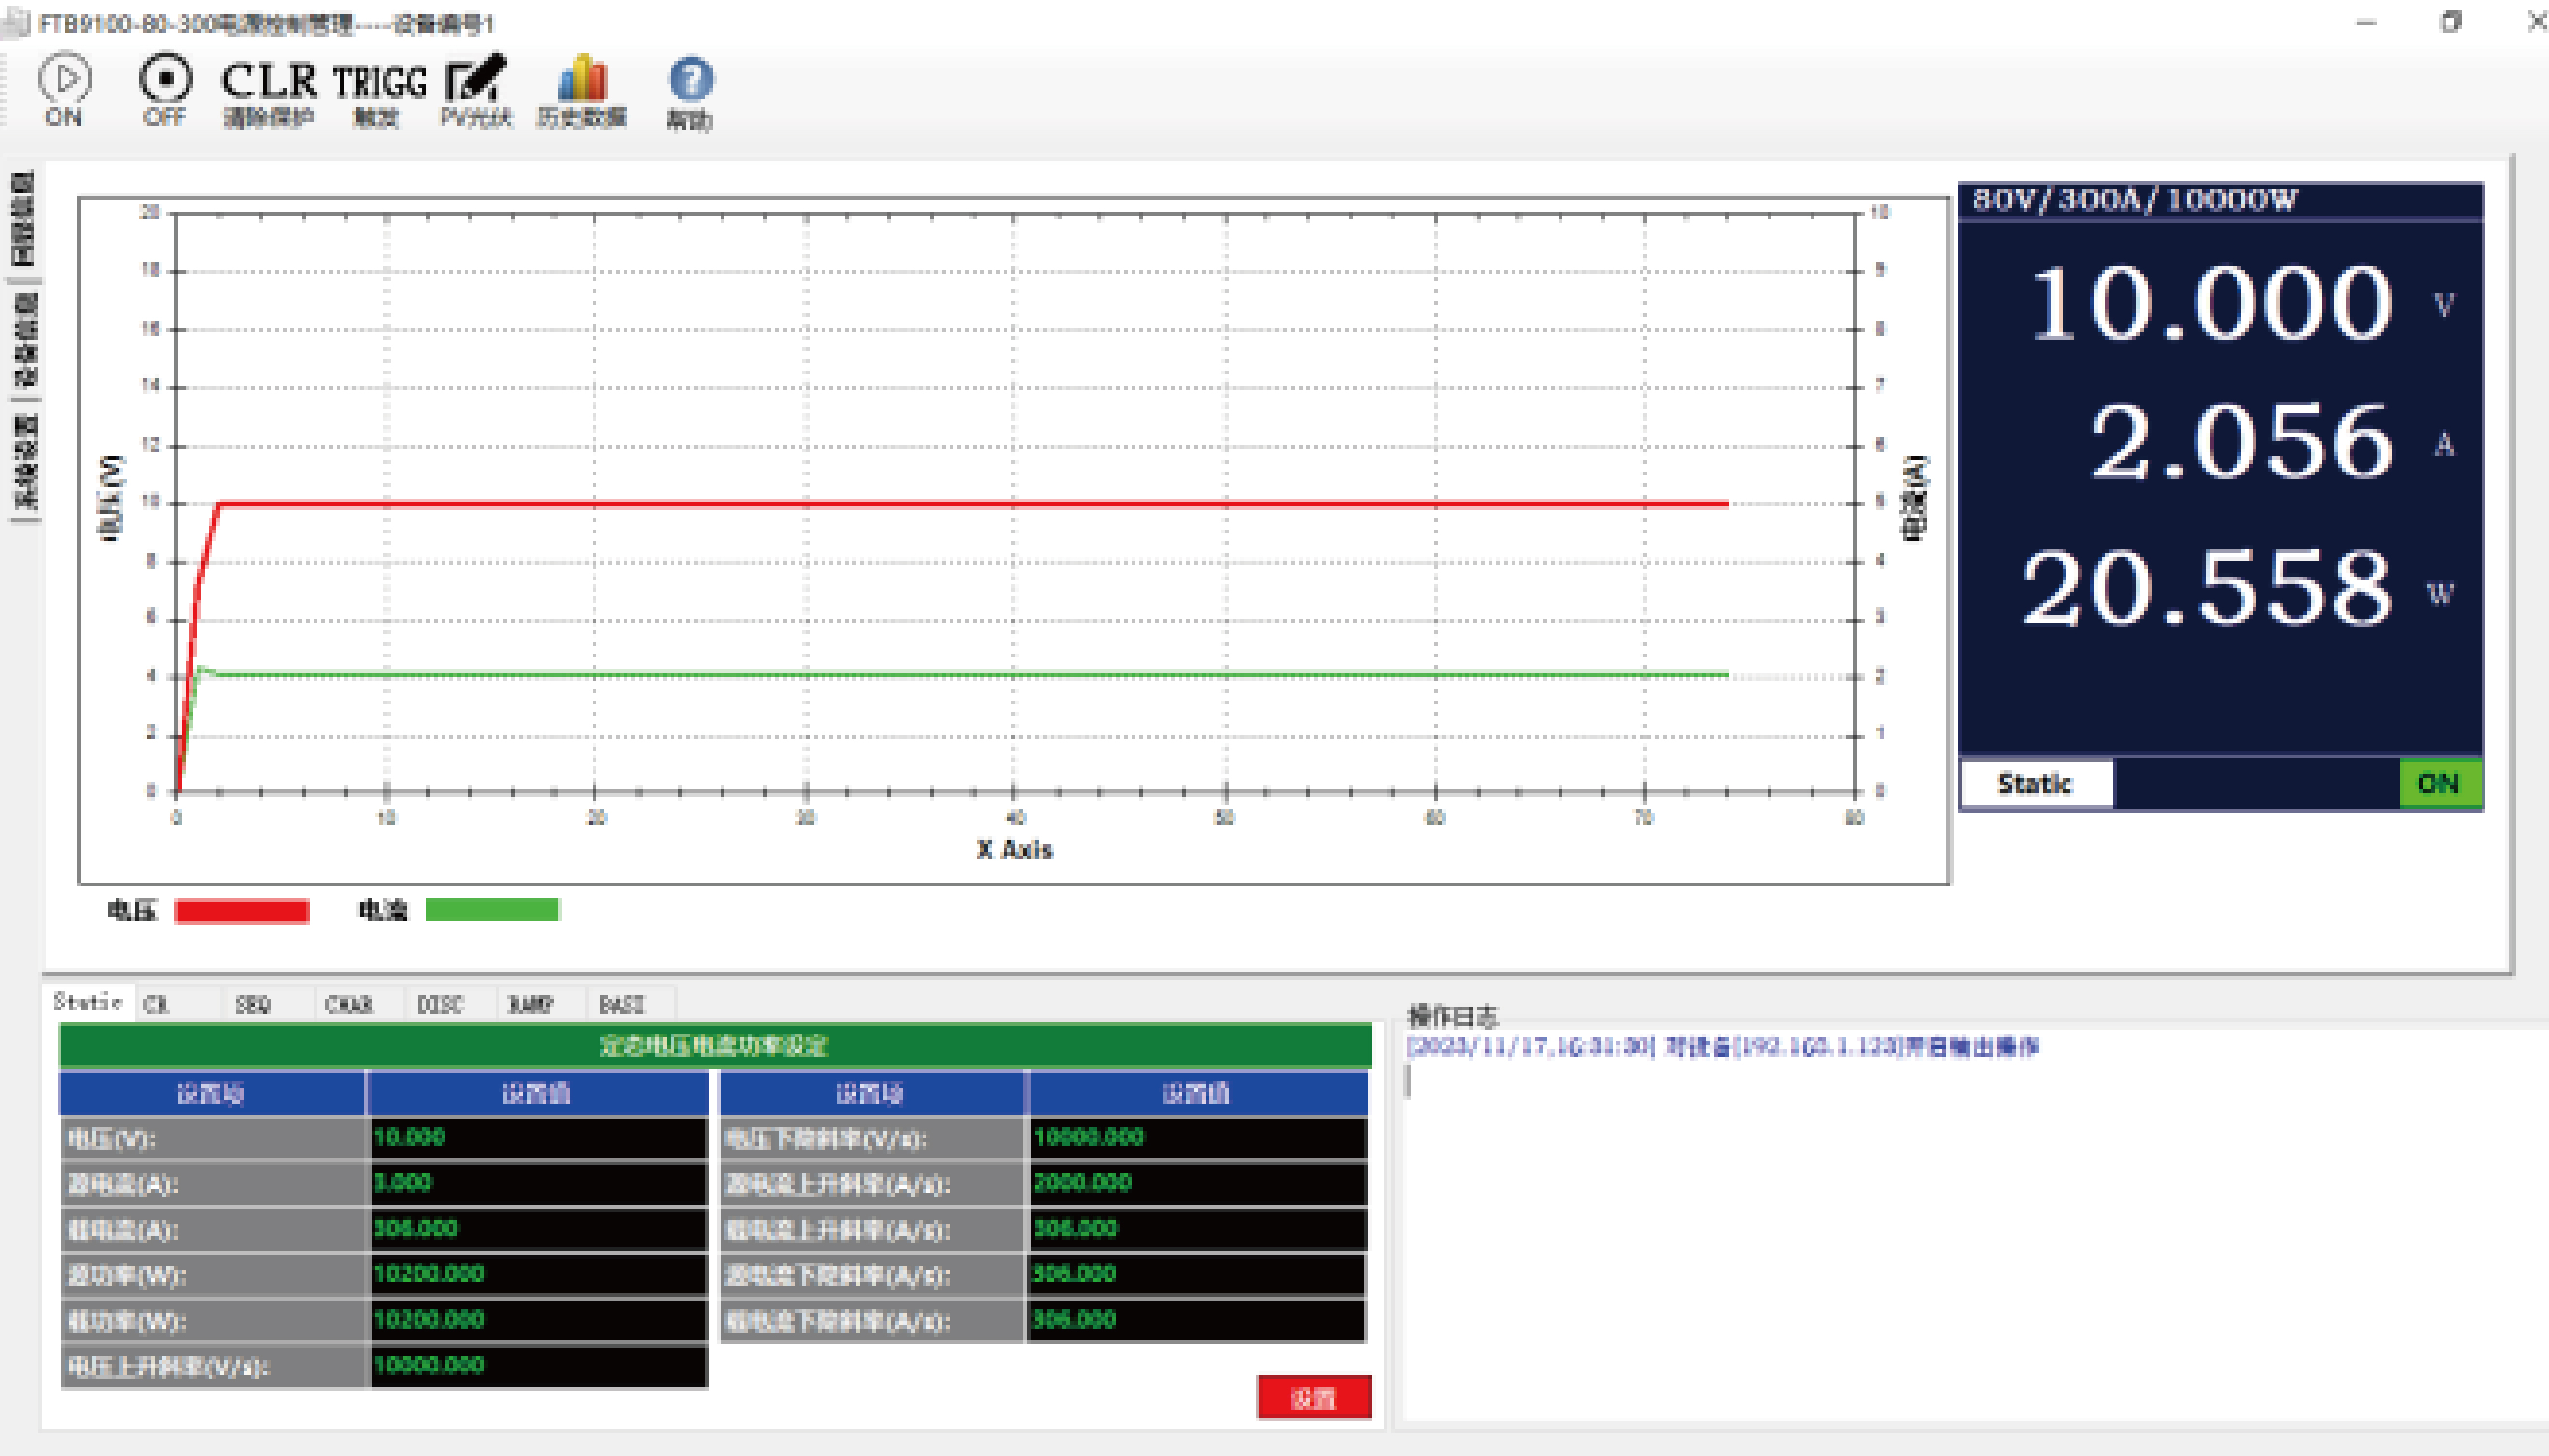Edit the 载功率(W) value field 10200.000
Viewport: 2549px width, 1456px height.
click(538, 1320)
